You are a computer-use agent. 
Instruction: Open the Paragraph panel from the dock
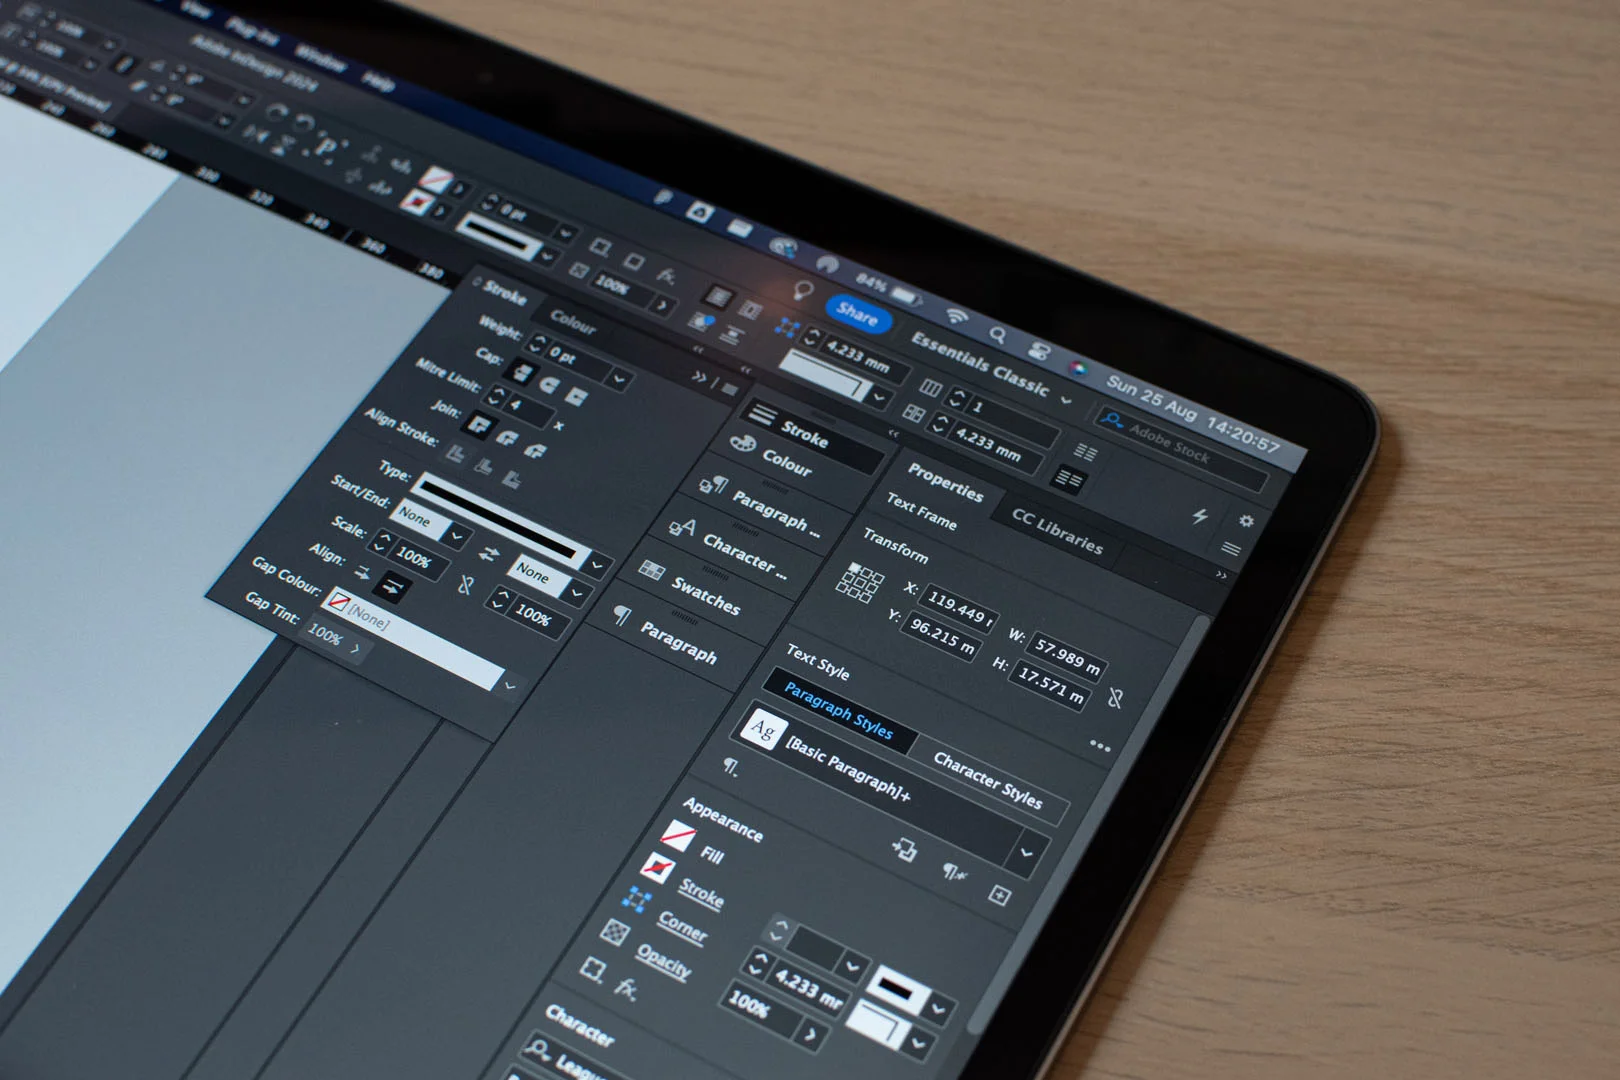(666, 635)
